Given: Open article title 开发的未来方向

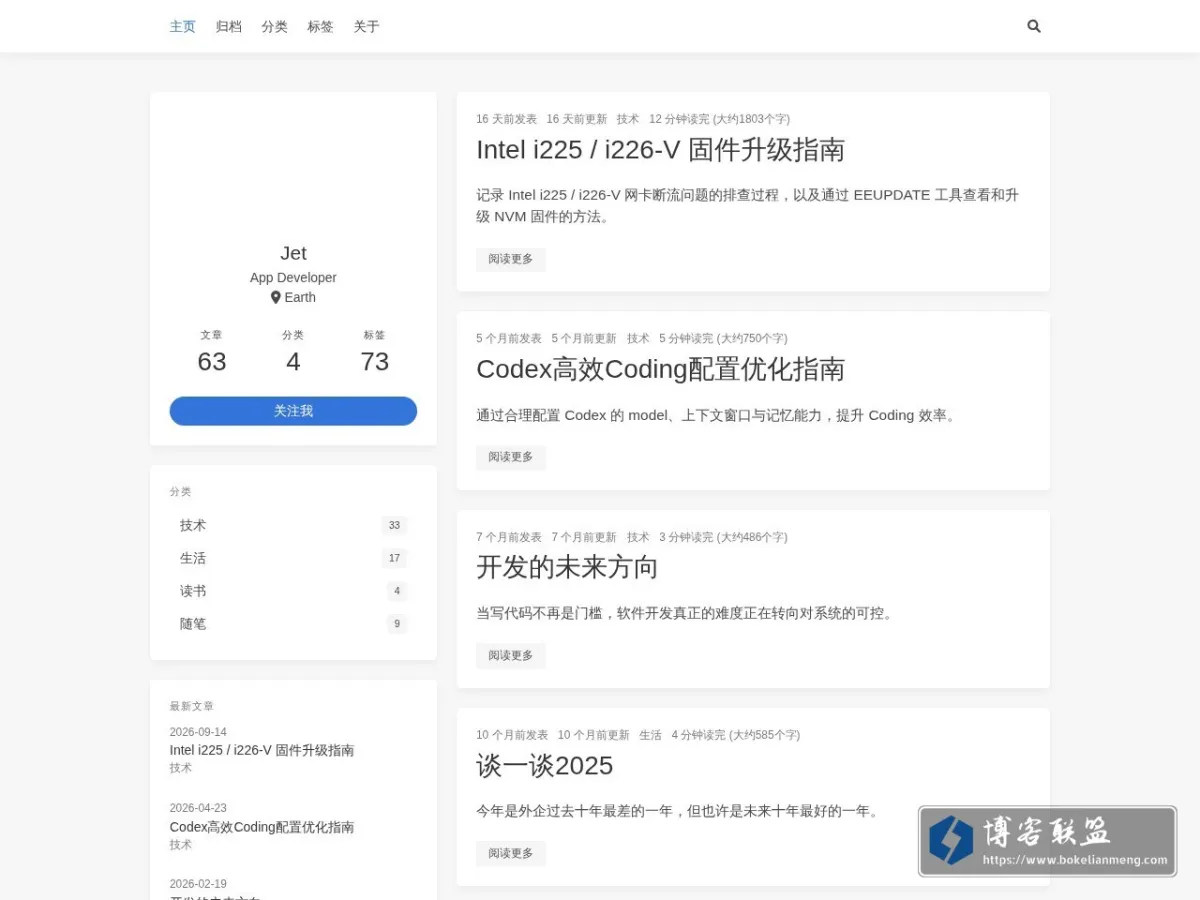Looking at the screenshot, I should pyautogui.click(x=567, y=568).
